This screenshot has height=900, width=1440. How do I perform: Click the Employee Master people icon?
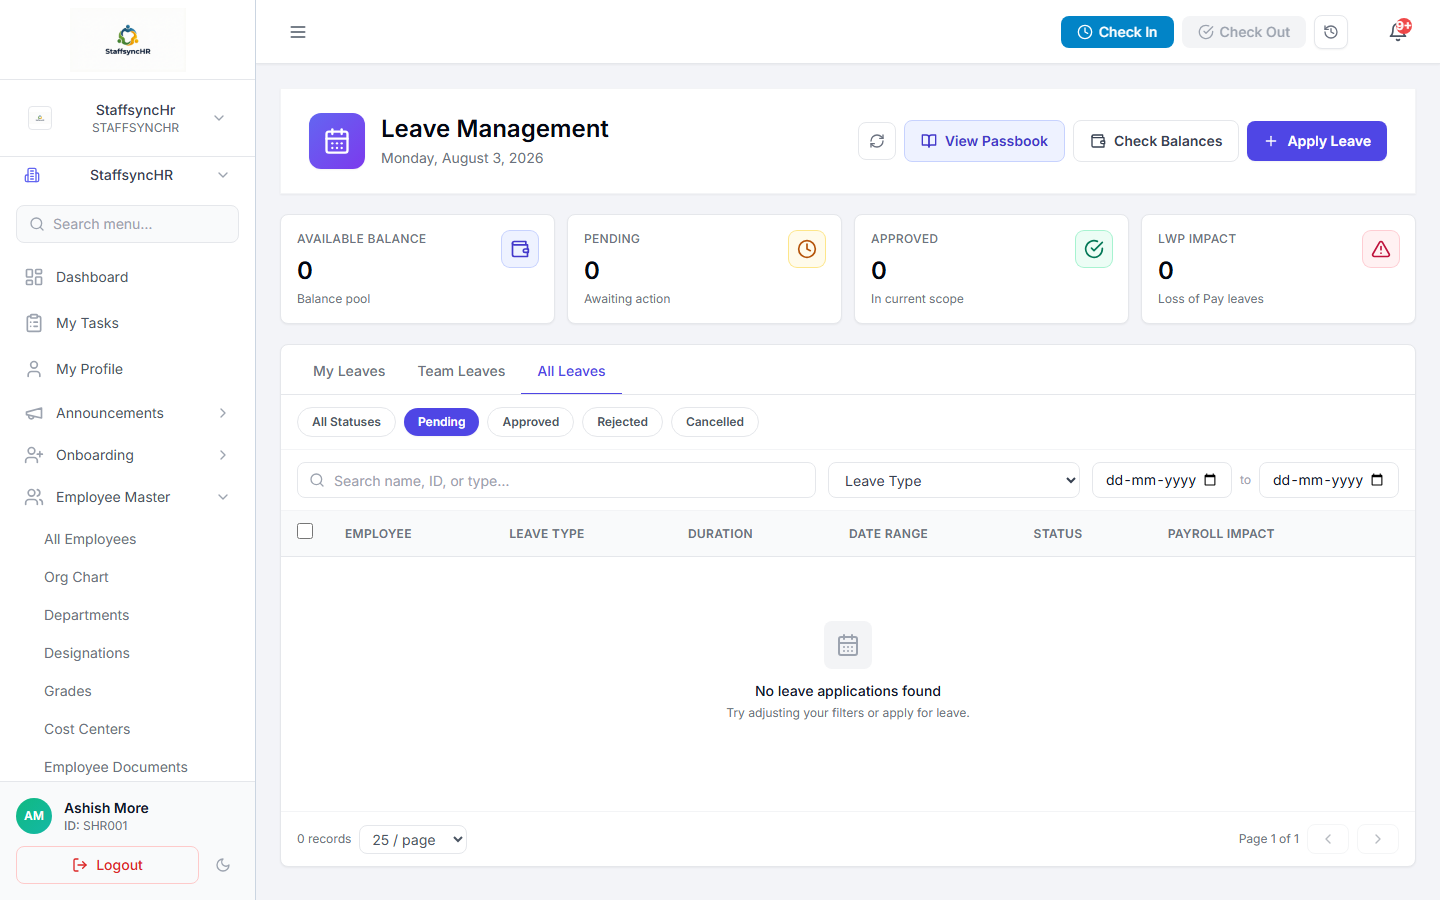(x=34, y=497)
